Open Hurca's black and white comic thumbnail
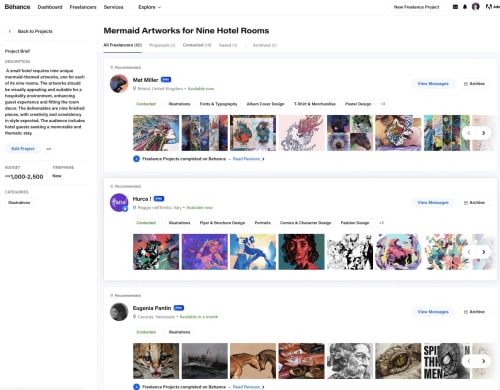 point(350,252)
